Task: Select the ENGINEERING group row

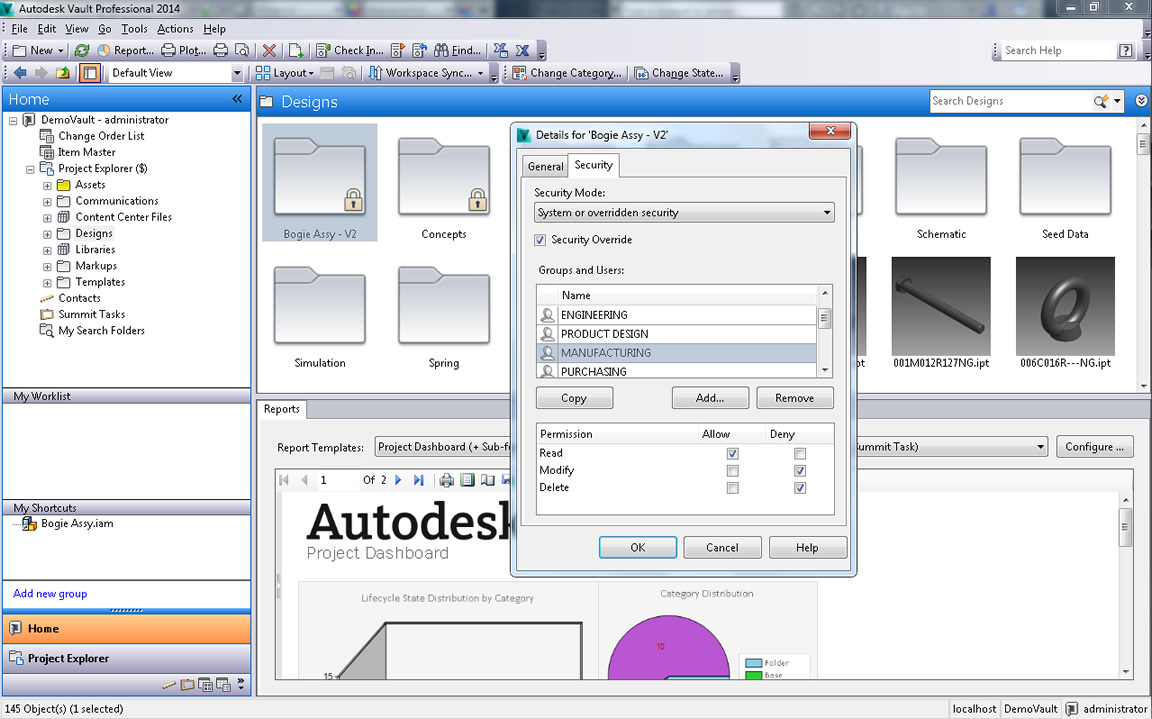Action: point(677,315)
